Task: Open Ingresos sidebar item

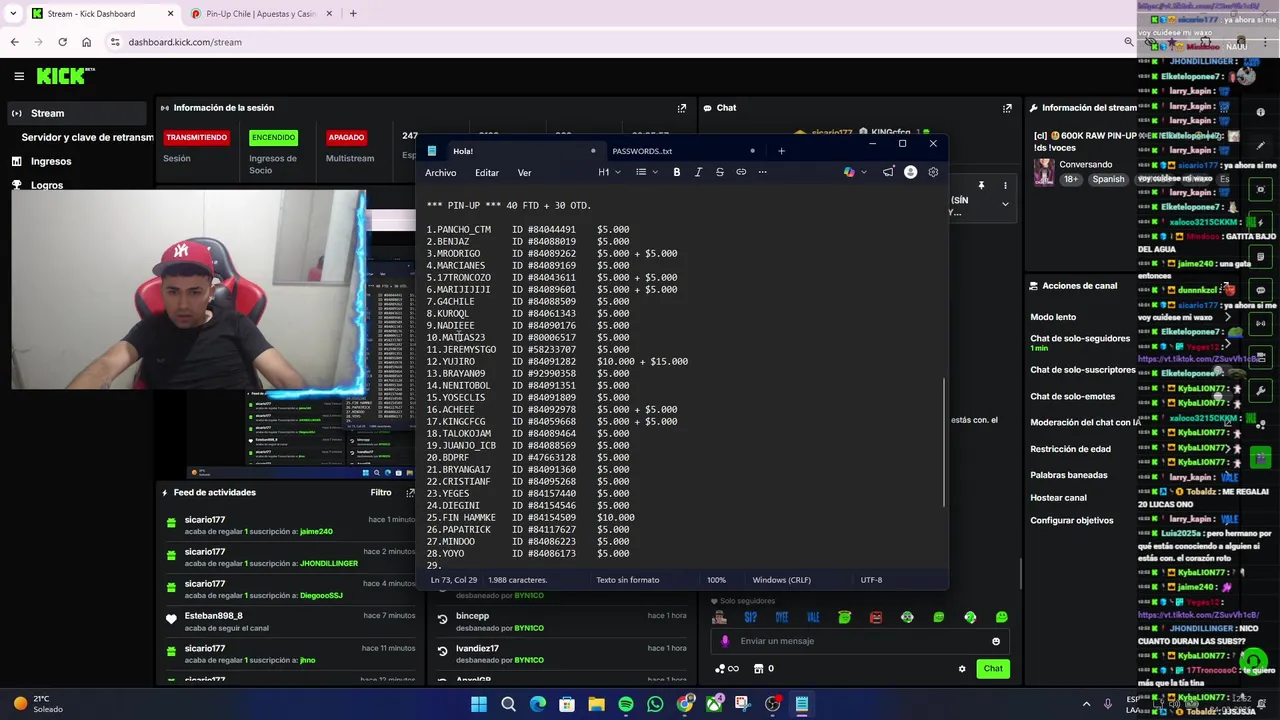Action: tap(50, 161)
